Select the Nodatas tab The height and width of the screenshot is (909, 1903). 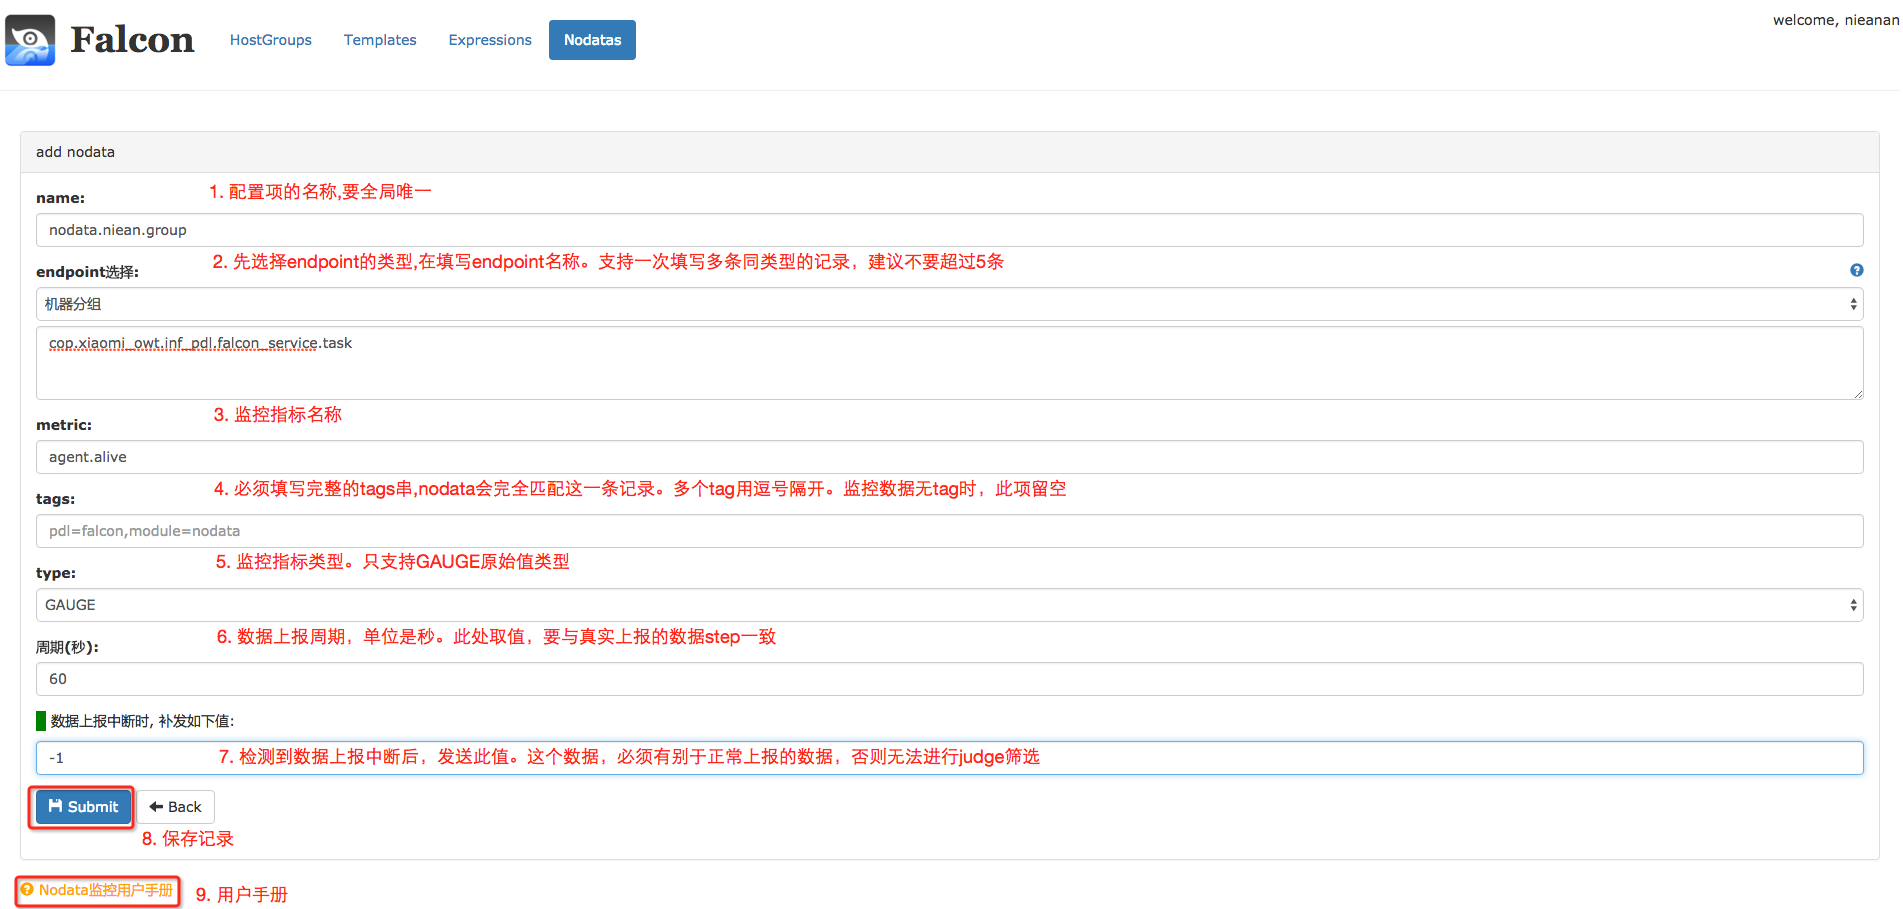pyautogui.click(x=592, y=40)
